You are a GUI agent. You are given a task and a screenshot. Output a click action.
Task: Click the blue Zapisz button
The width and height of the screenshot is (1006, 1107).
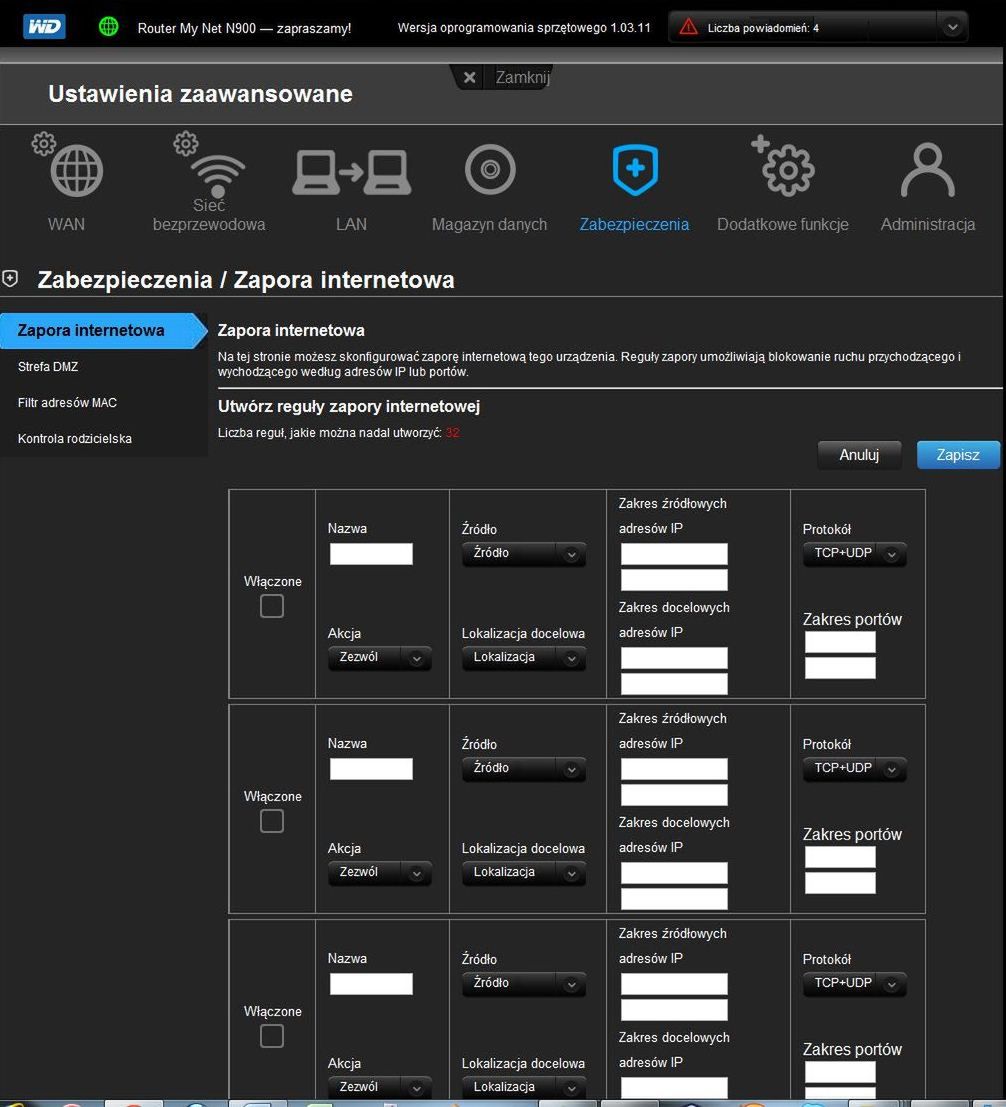tap(958, 455)
